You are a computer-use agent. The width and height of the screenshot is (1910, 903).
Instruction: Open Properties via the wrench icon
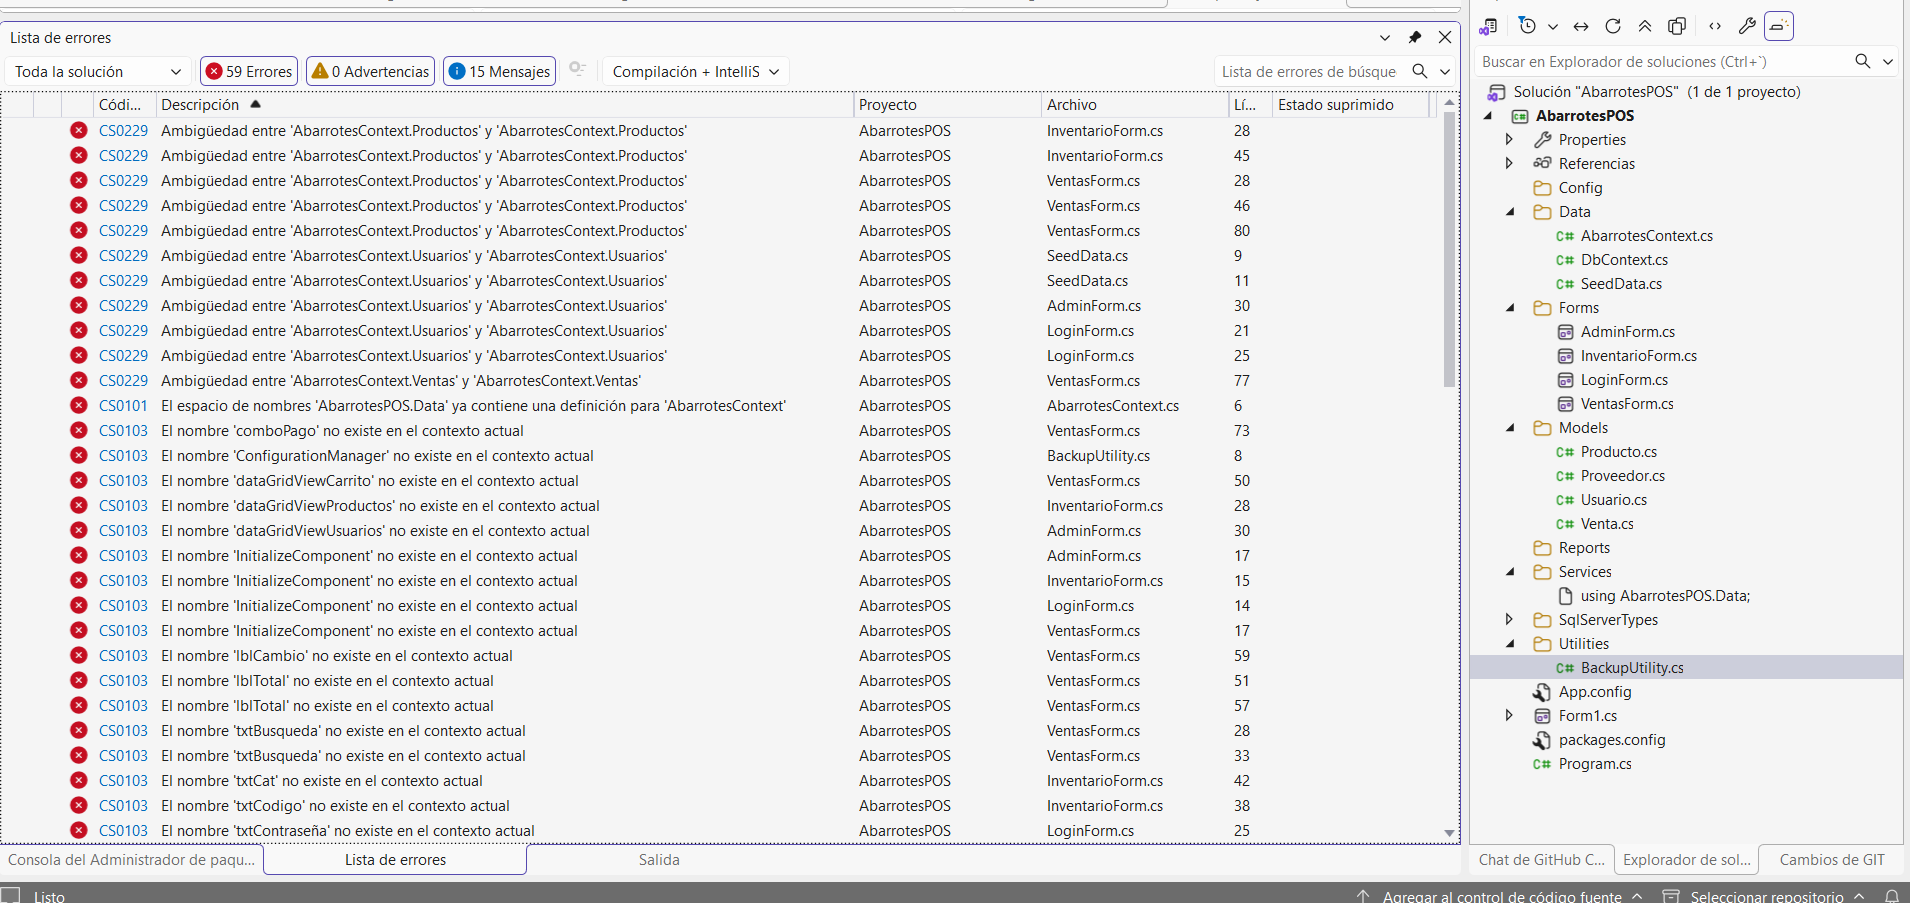[x=1747, y=27]
